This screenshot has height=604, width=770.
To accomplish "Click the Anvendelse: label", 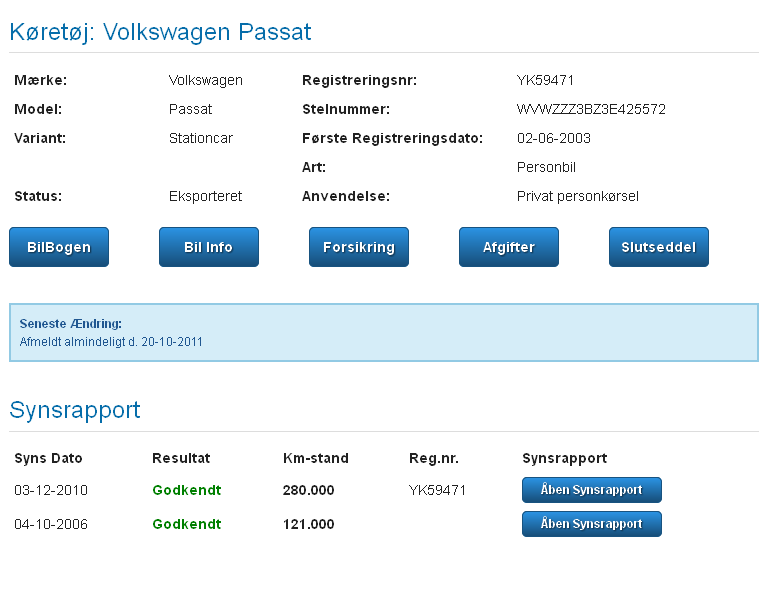I will 346,196.
